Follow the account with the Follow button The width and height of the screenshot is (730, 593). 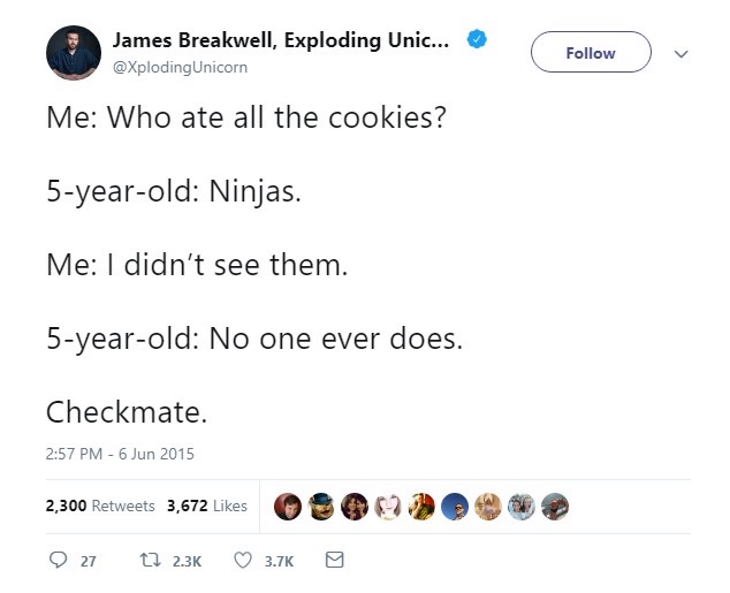pos(590,53)
